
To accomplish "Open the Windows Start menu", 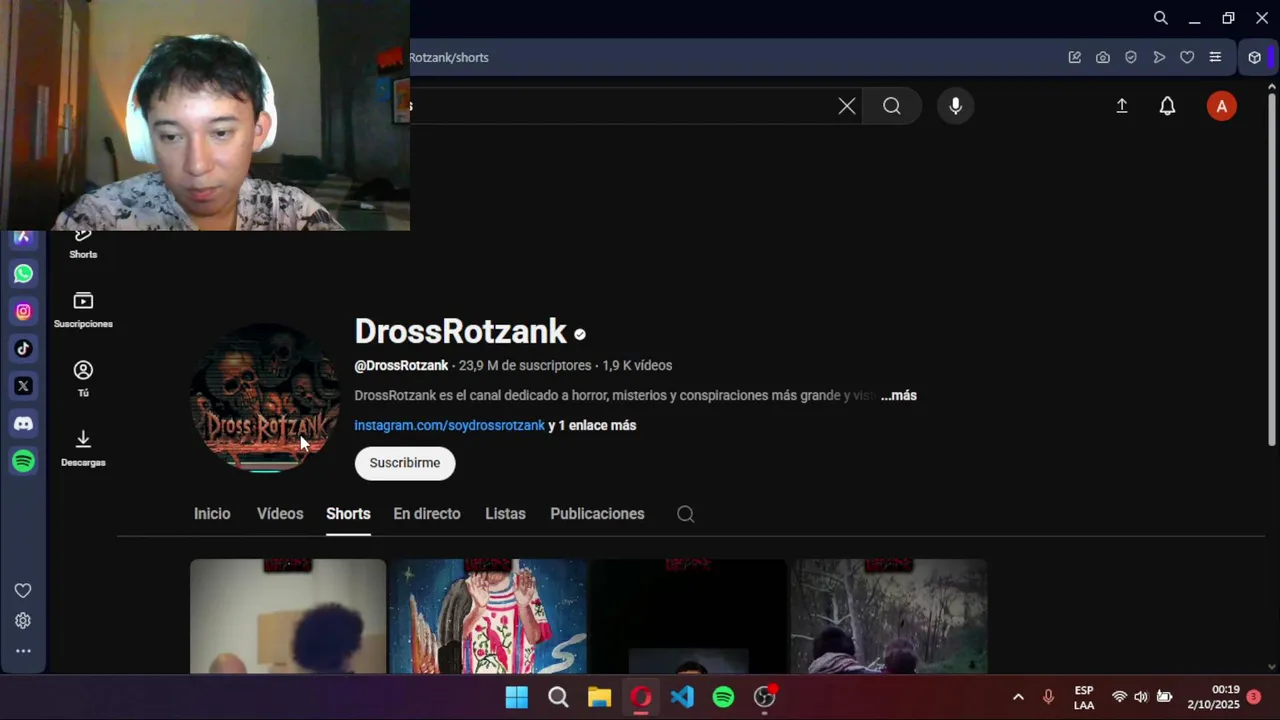I will pos(516,697).
